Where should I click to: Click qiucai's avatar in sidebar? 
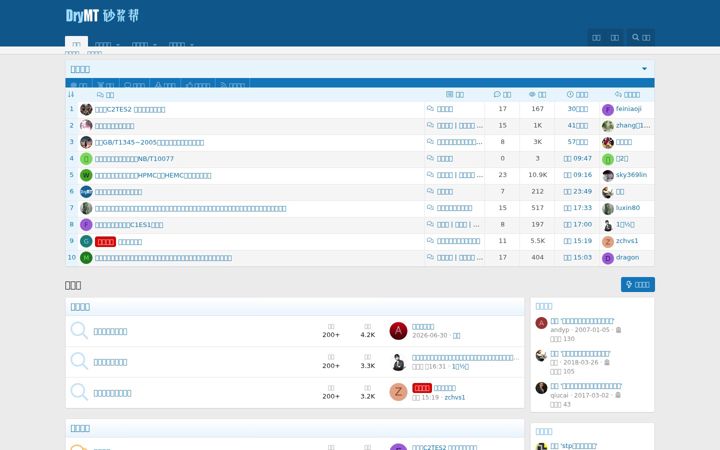tap(541, 388)
